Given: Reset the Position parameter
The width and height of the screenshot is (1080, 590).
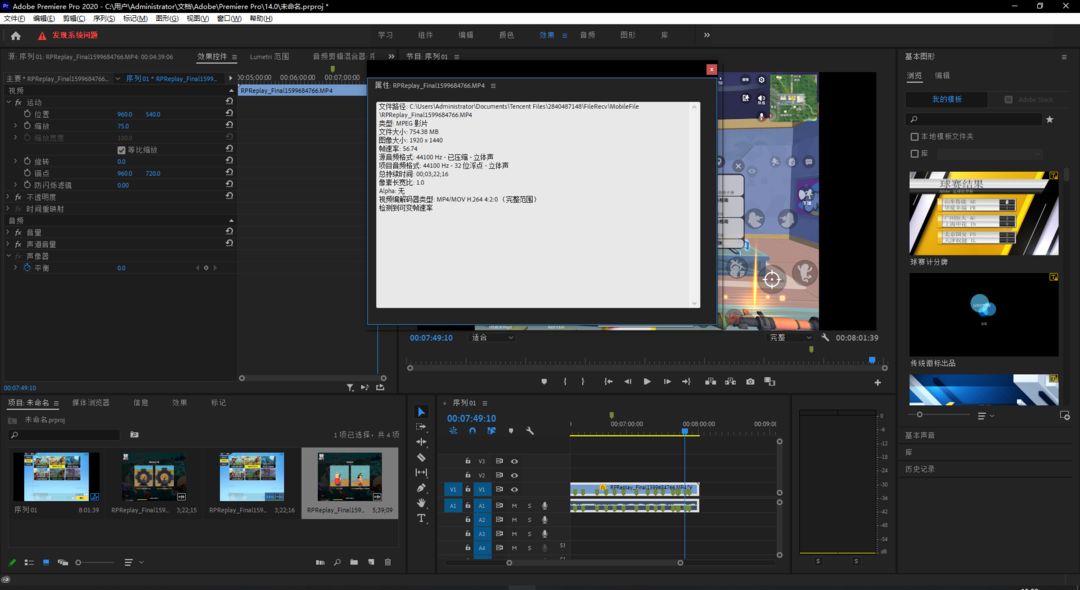Looking at the screenshot, I should click(229, 114).
